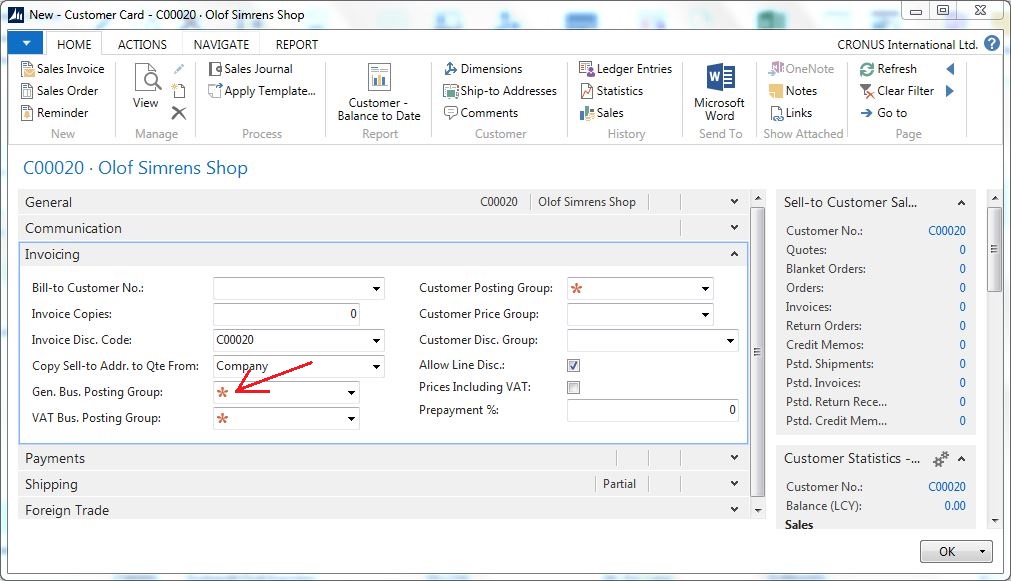
Task: Open Customer Disc. Group dropdown
Action: coord(731,340)
